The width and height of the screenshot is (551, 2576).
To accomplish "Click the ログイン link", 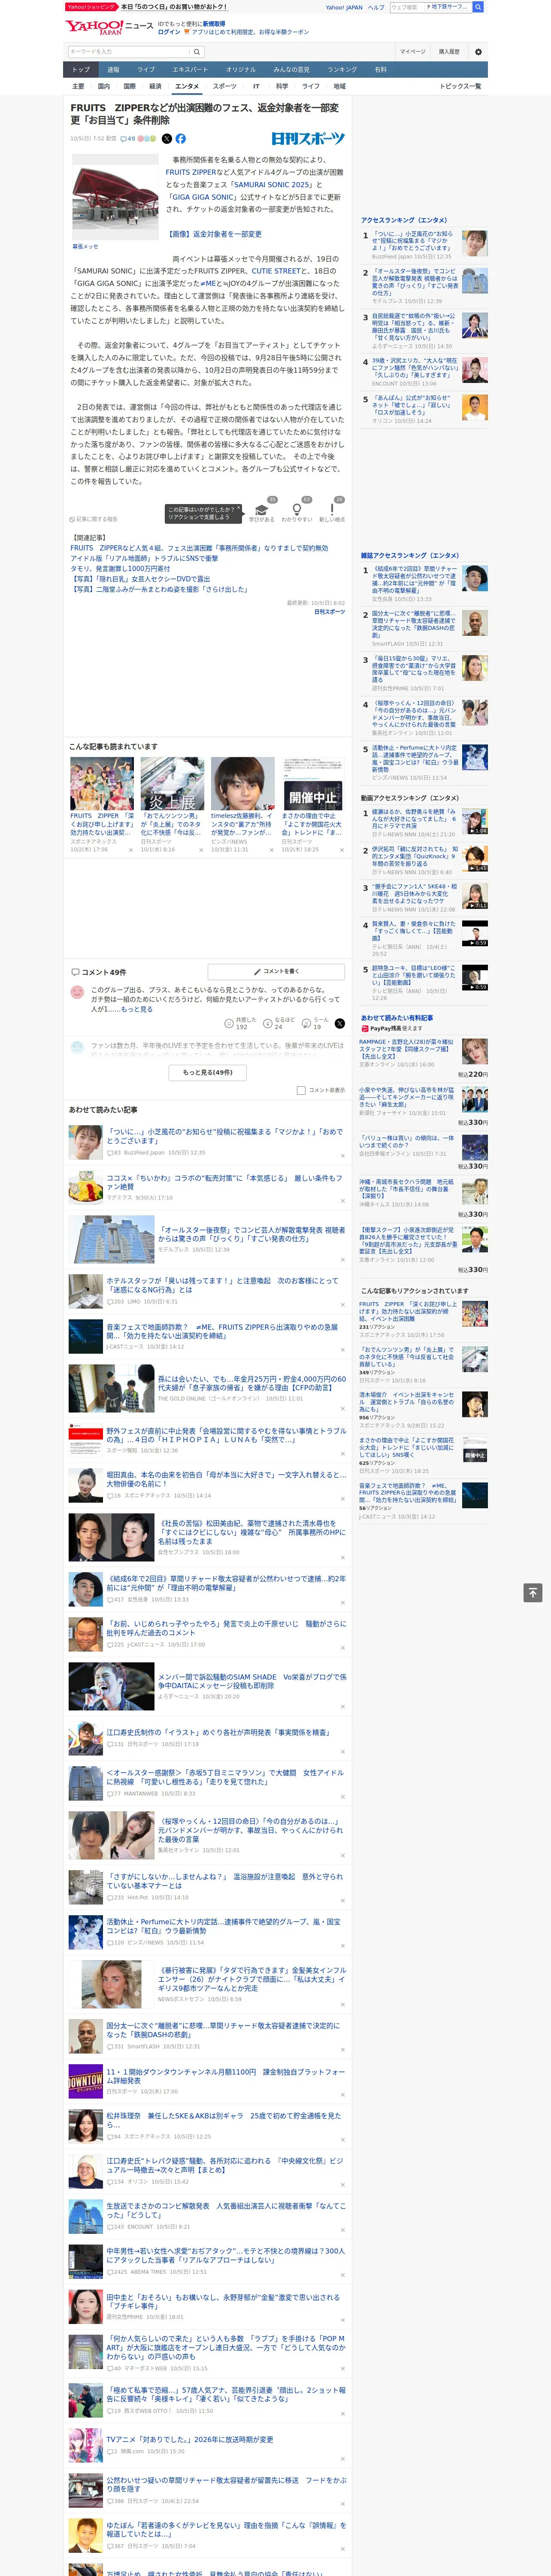I will click(169, 32).
